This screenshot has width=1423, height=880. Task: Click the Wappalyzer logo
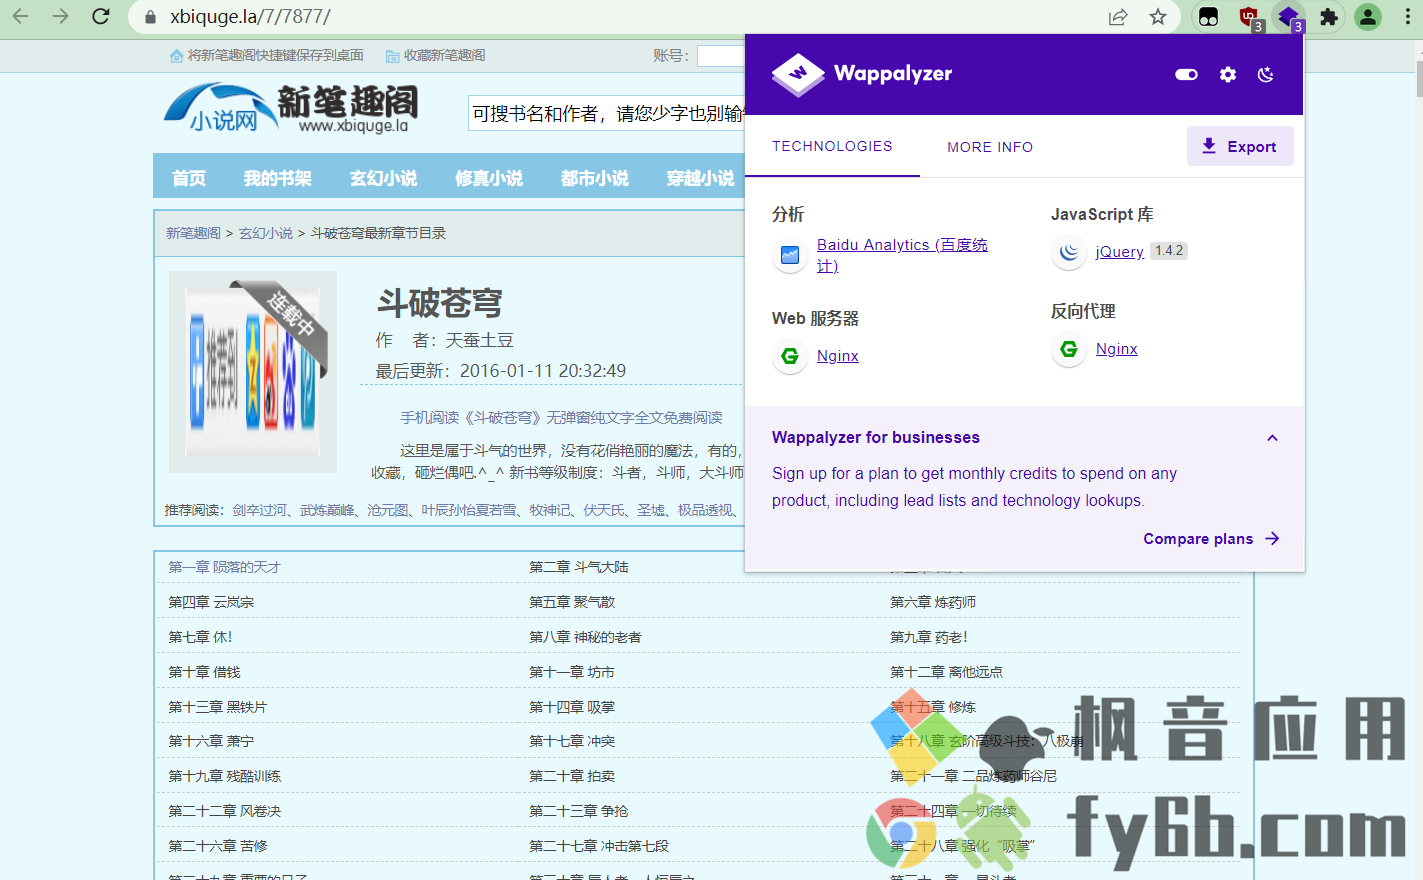(x=862, y=74)
